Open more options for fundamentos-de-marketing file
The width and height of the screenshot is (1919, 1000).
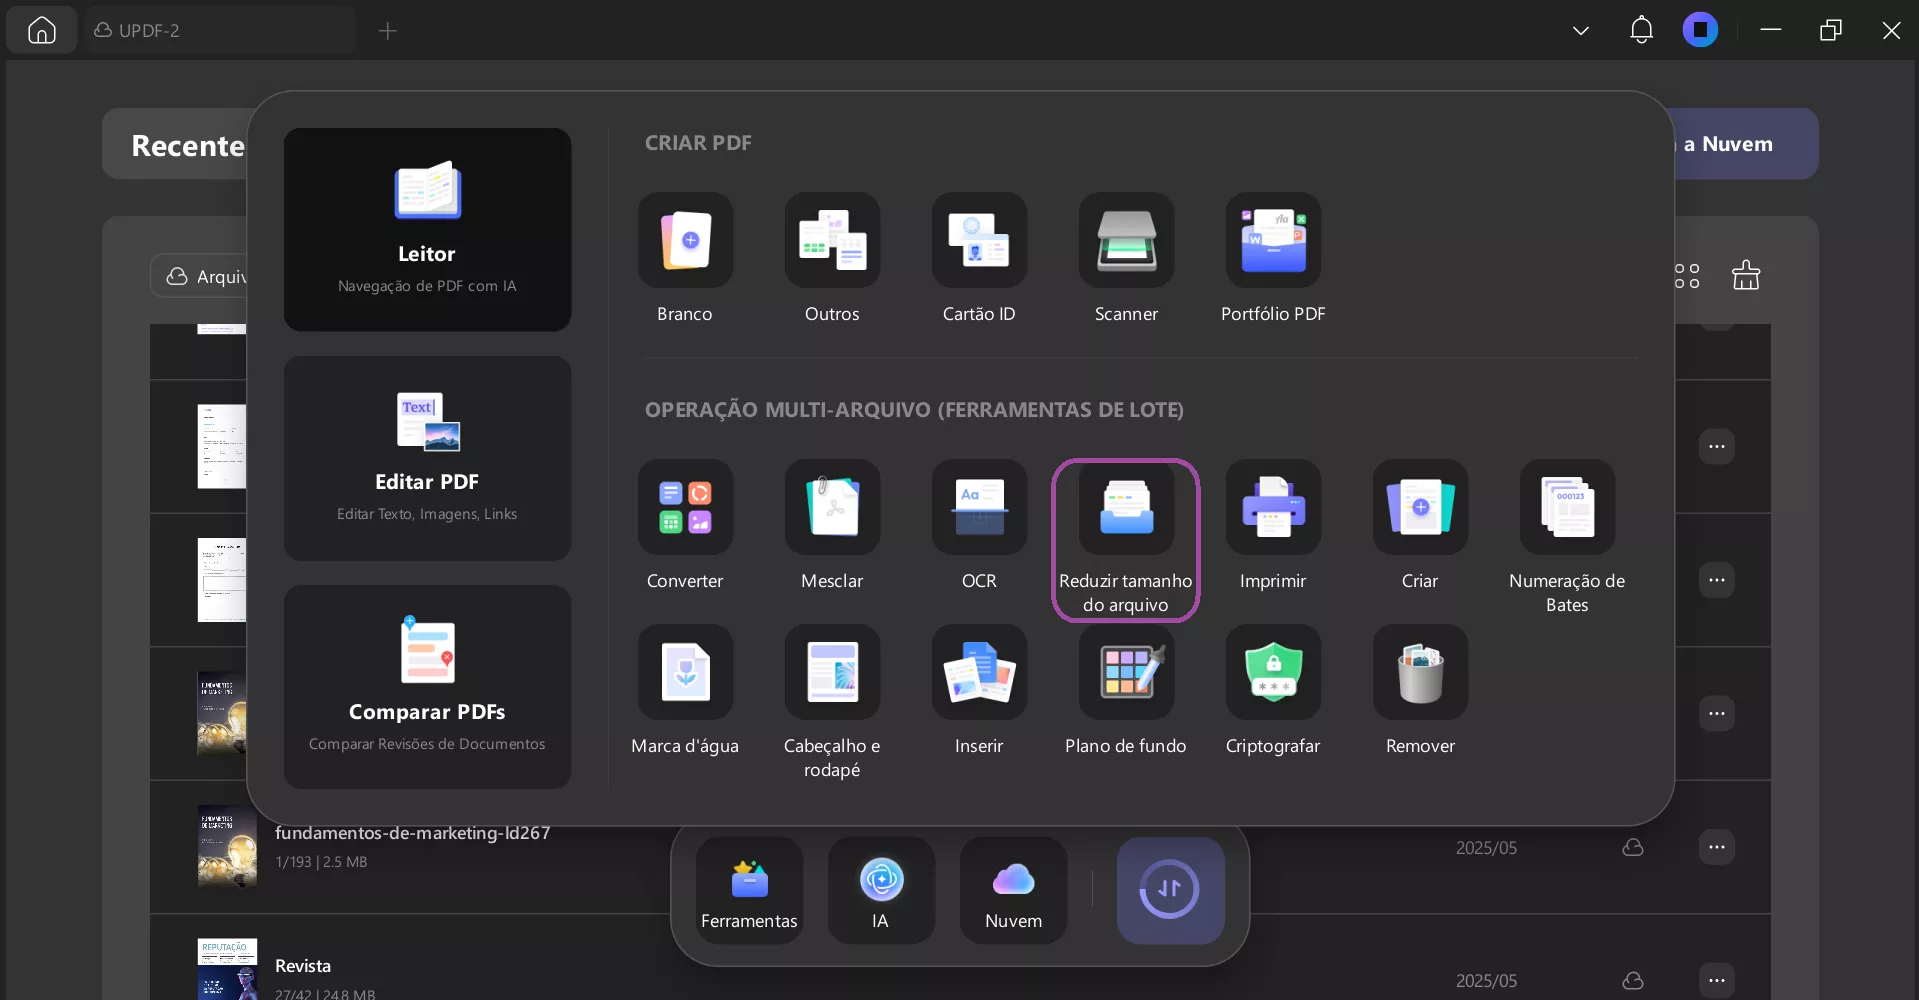[x=1716, y=847]
